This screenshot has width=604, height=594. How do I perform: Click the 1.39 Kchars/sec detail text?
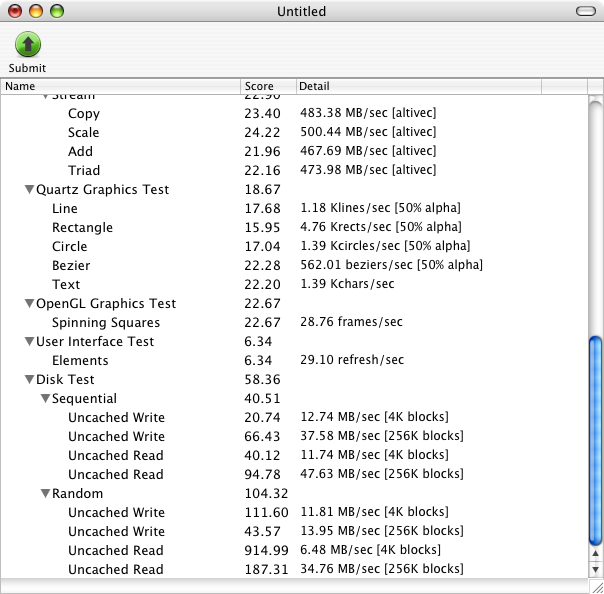coord(347,284)
